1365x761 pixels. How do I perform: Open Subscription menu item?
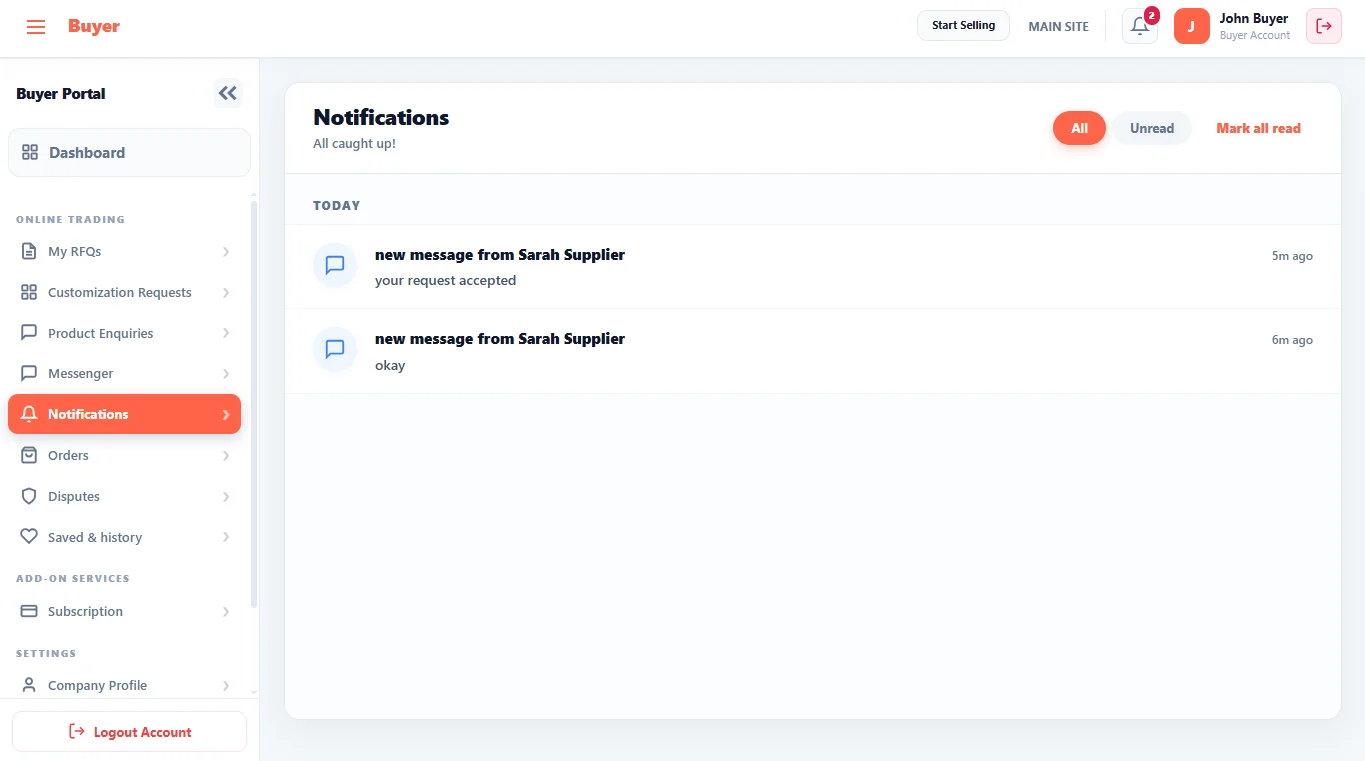click(x=125, y=611)
